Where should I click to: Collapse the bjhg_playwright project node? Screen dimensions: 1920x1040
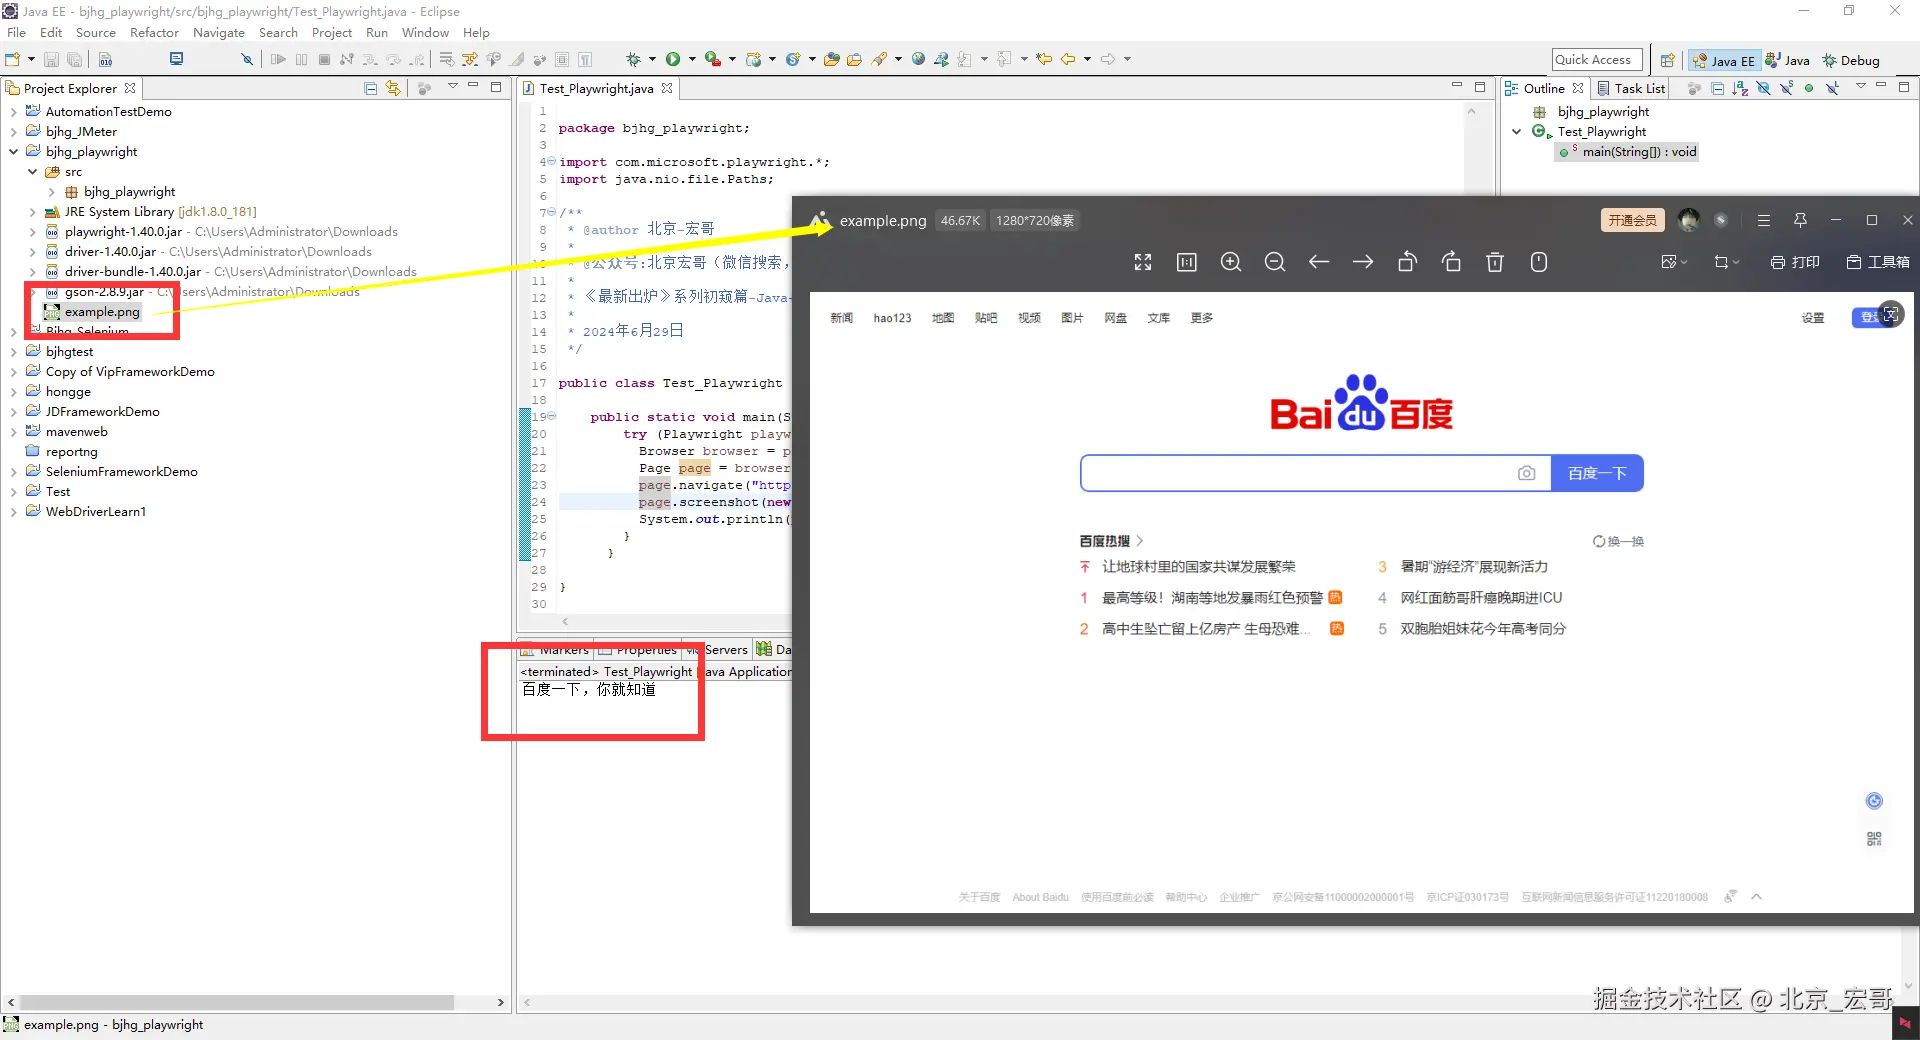[x=14, y=152]
